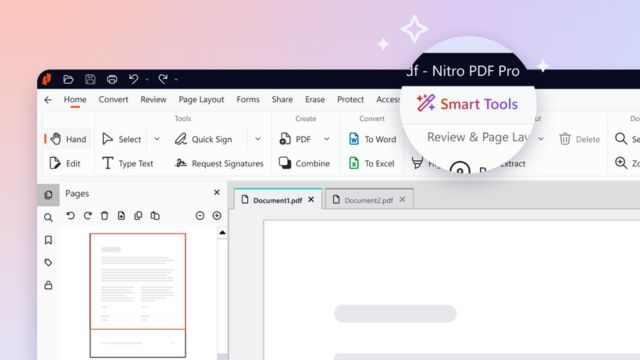The width and height of the screenshot is (640, 360).
Task: Switch to the Home ribbon tab
Action: click(x=75, y=99)
